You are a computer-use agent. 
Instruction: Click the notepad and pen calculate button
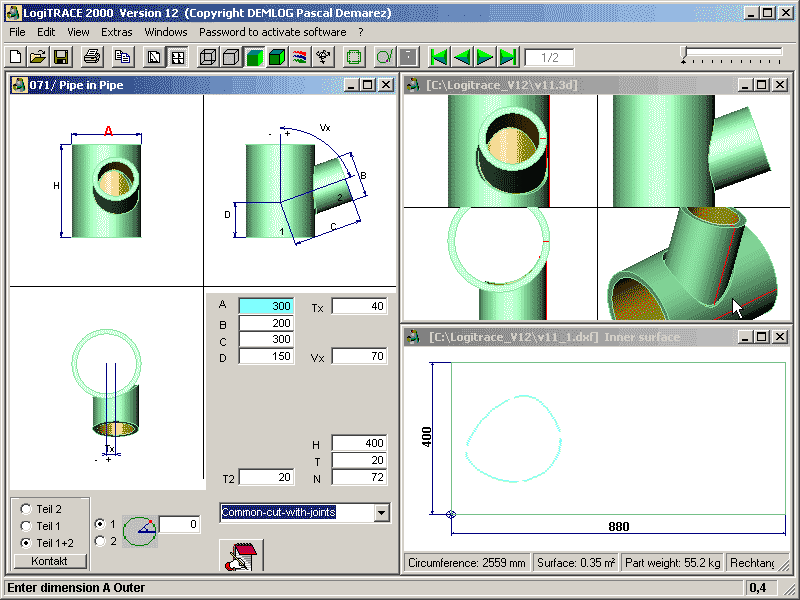pos(241,556)
